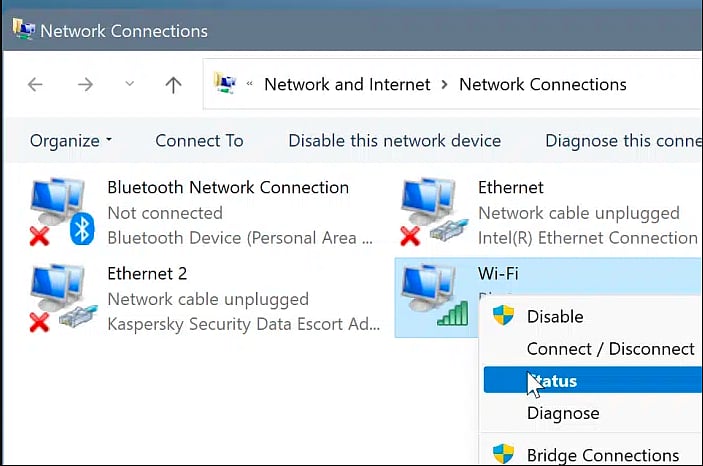This screenshot has height=466, width=703.
Task: Click the Connect To toolbar button
Action: coord(199,141)
